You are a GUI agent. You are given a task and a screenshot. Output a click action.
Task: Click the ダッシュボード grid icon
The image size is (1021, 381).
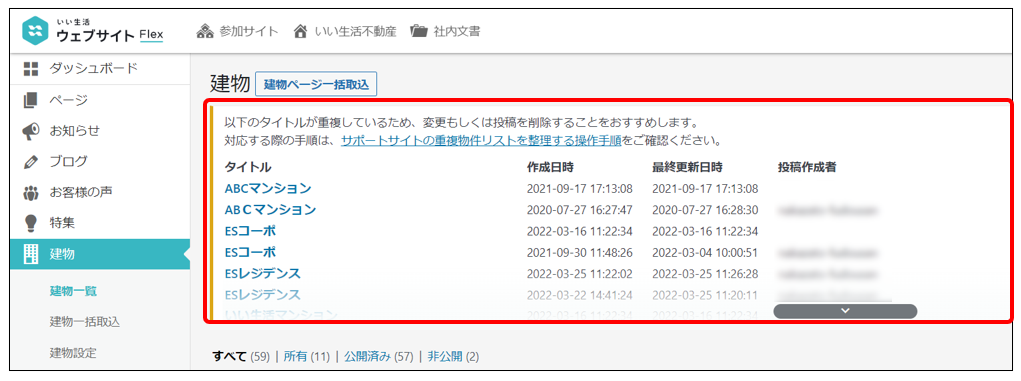pyautogui.click(x=31, y=69)
